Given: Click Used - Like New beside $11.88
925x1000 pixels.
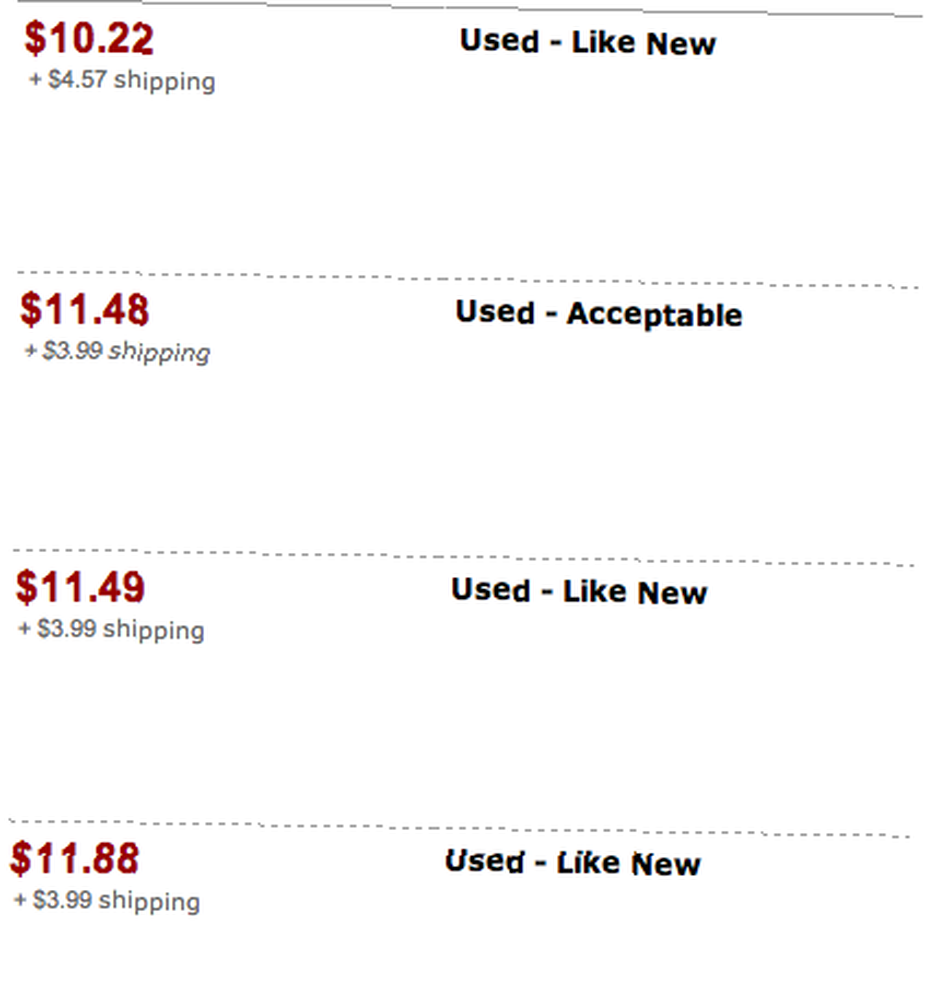Looking at the screenshot, I should pos(573,863).
